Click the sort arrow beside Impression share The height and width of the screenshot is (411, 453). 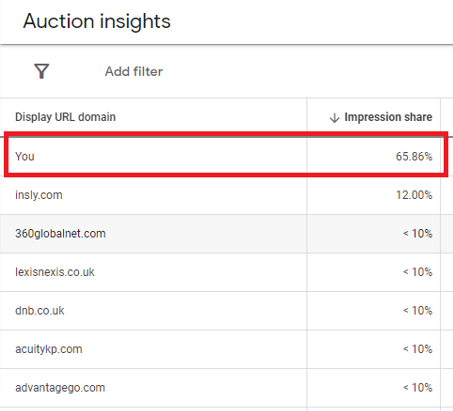[334, 117]
